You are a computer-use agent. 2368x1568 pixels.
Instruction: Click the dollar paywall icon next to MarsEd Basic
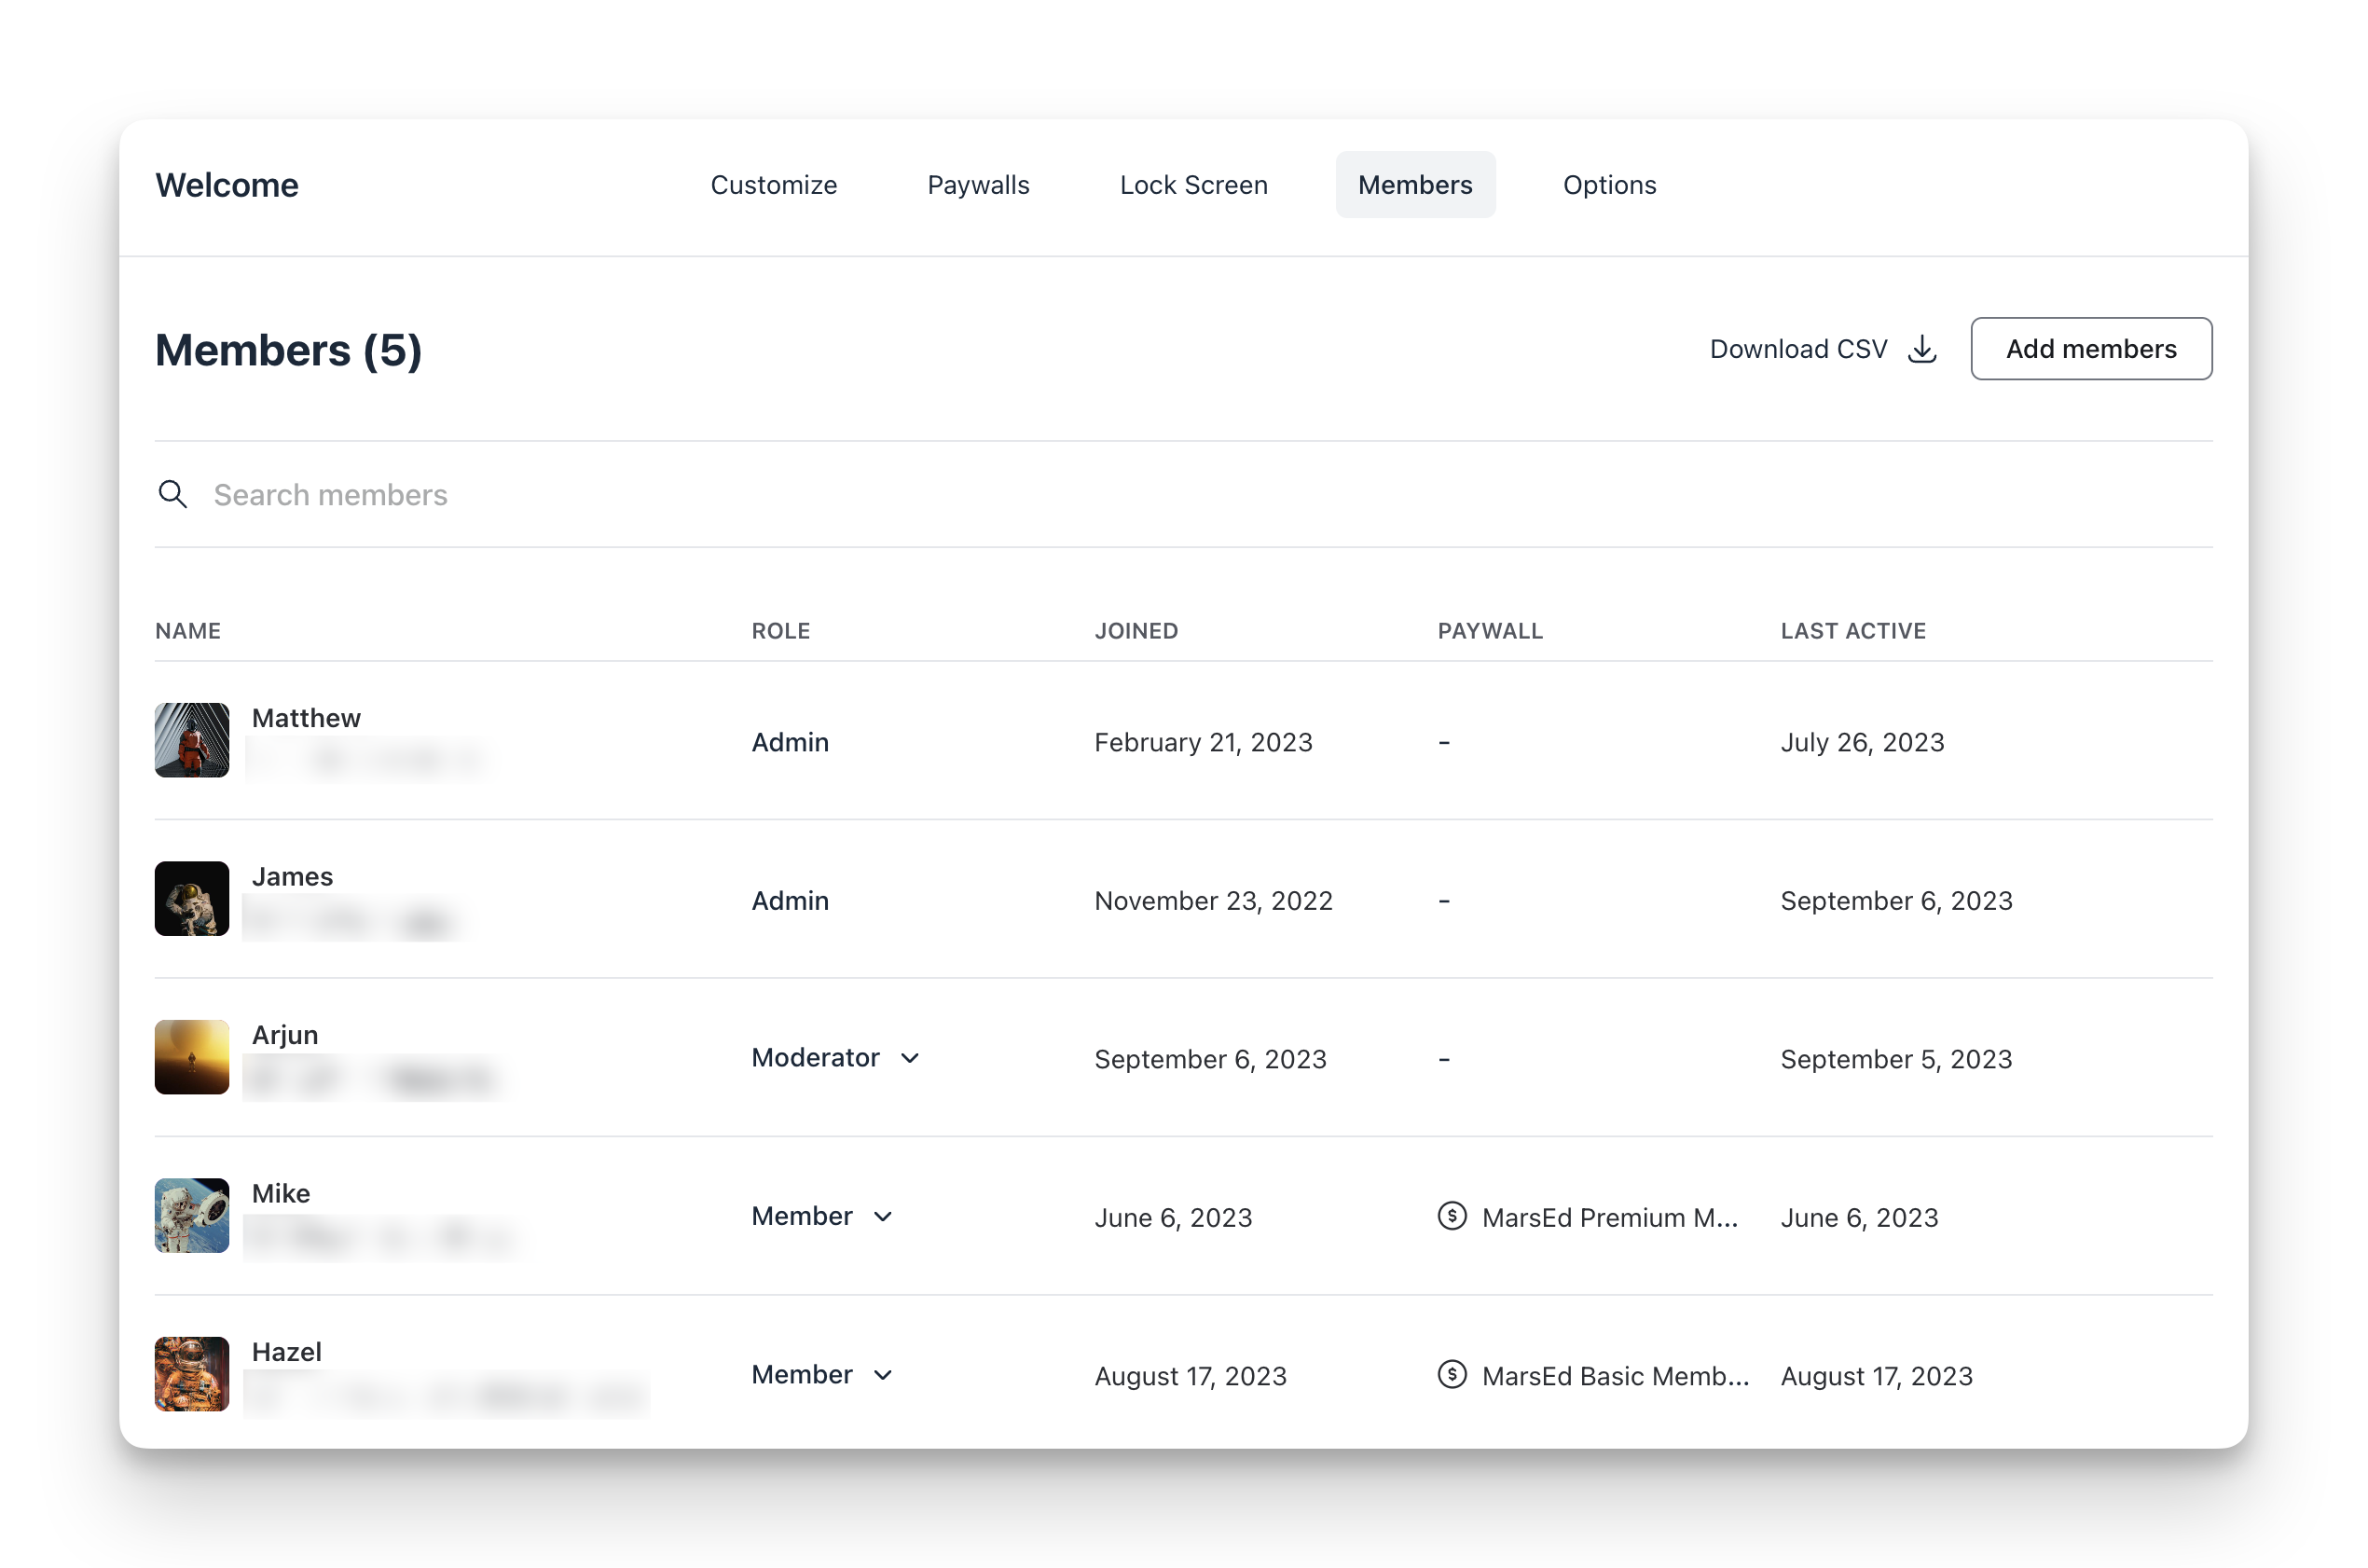(1451, 1375)
